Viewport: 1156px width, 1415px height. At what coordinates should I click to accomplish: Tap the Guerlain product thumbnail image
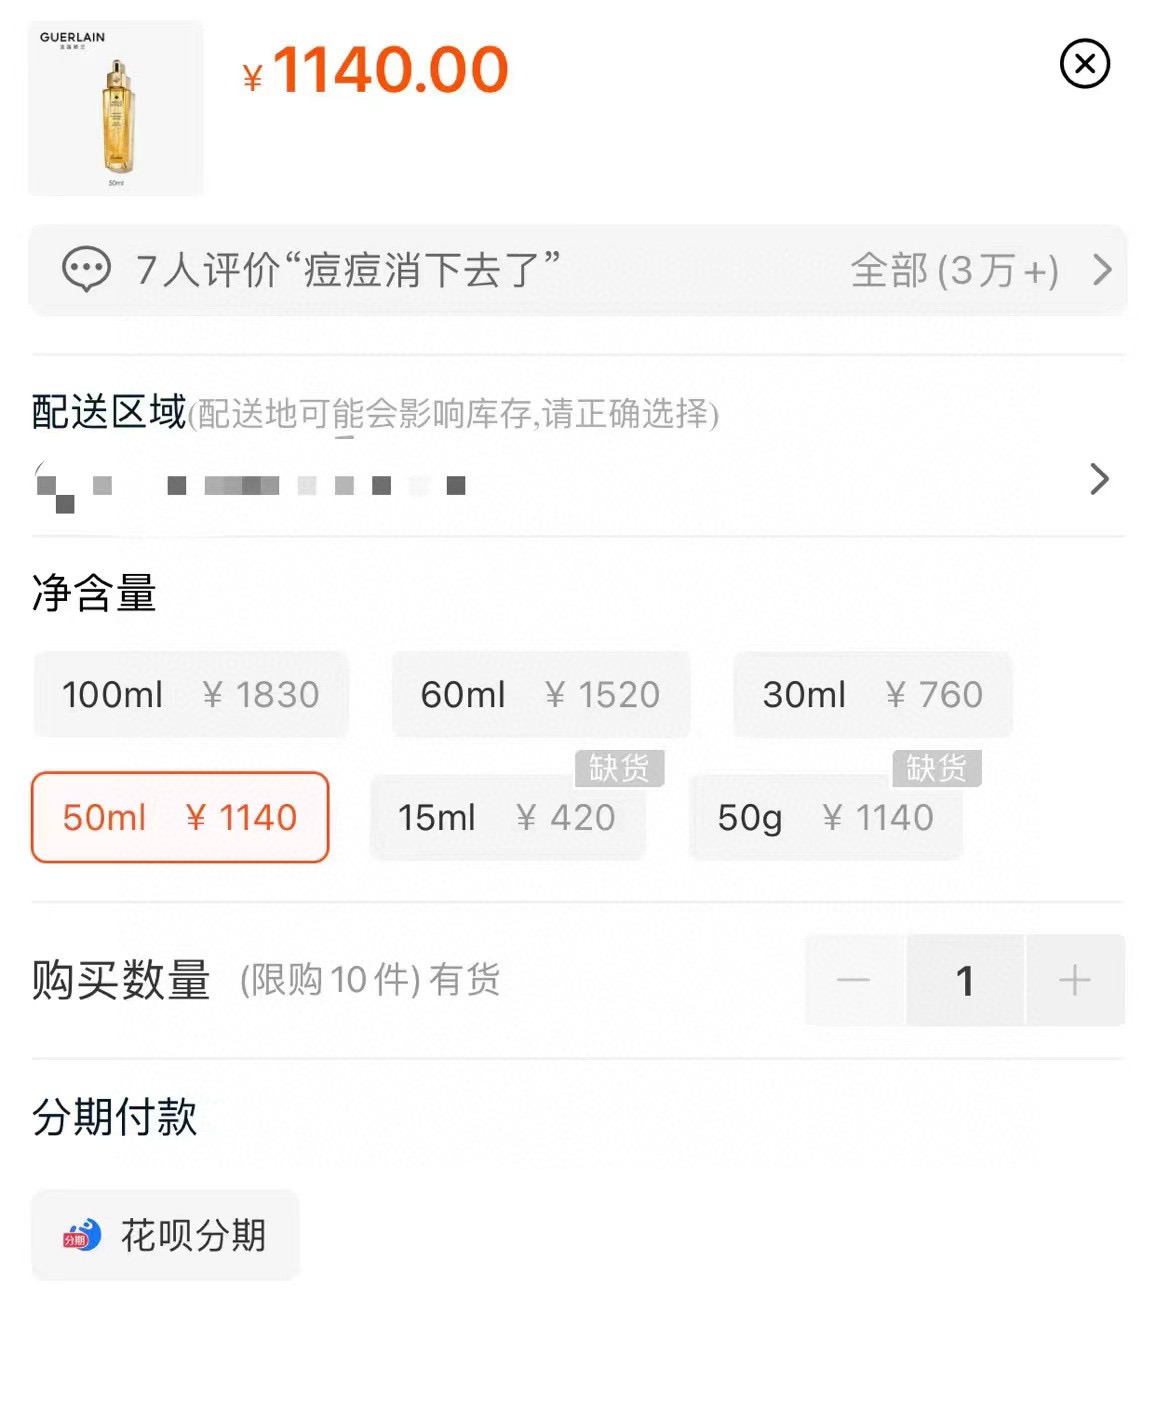(x=116, y=108)
